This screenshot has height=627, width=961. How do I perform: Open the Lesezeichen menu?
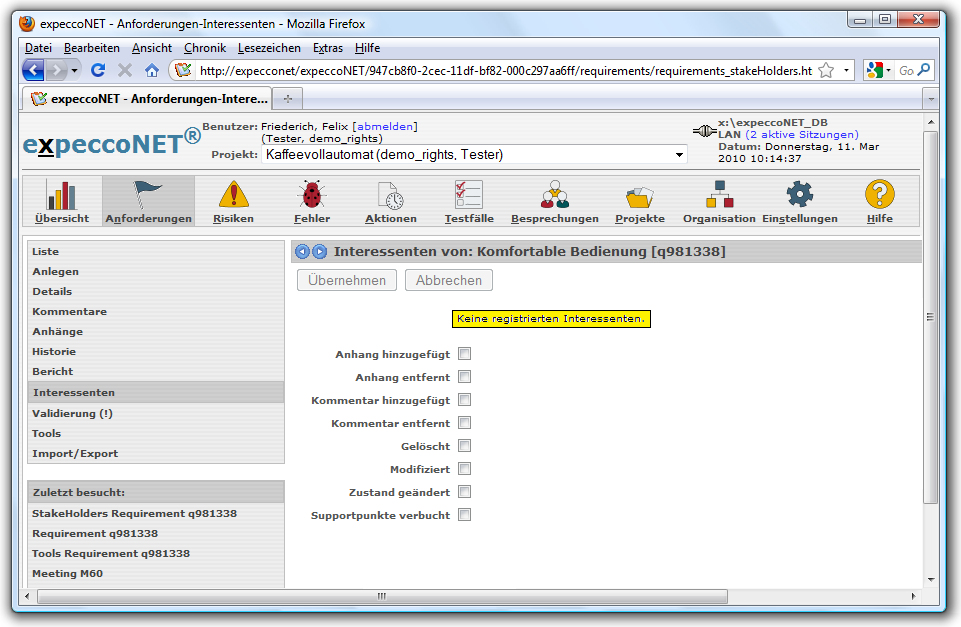tap(269, 48)
